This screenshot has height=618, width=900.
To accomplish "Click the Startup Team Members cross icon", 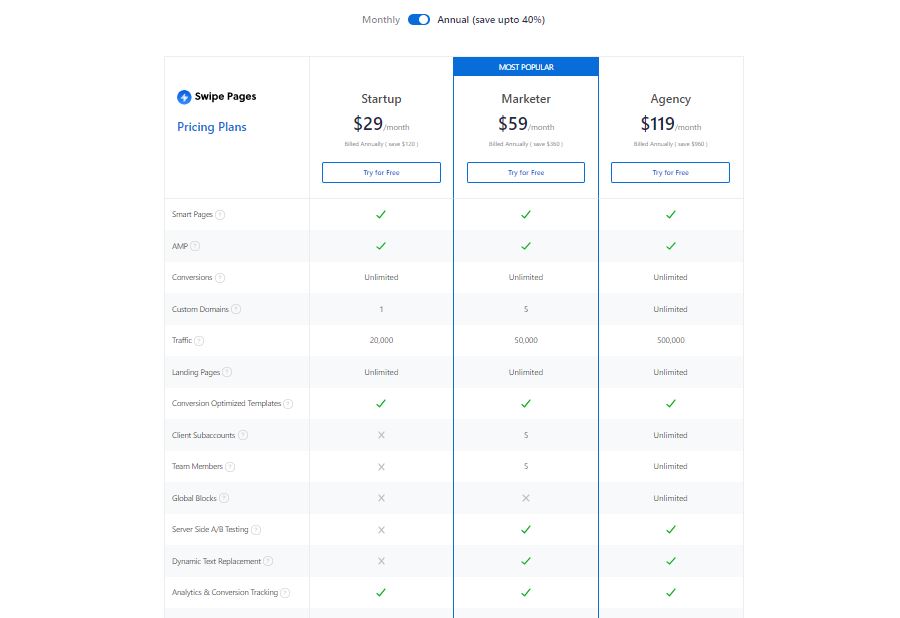I will pos(381,467).
